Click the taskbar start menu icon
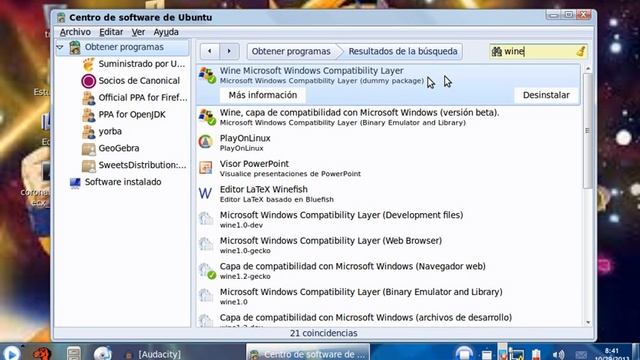The image size is (640, 360). pos(11,353)
